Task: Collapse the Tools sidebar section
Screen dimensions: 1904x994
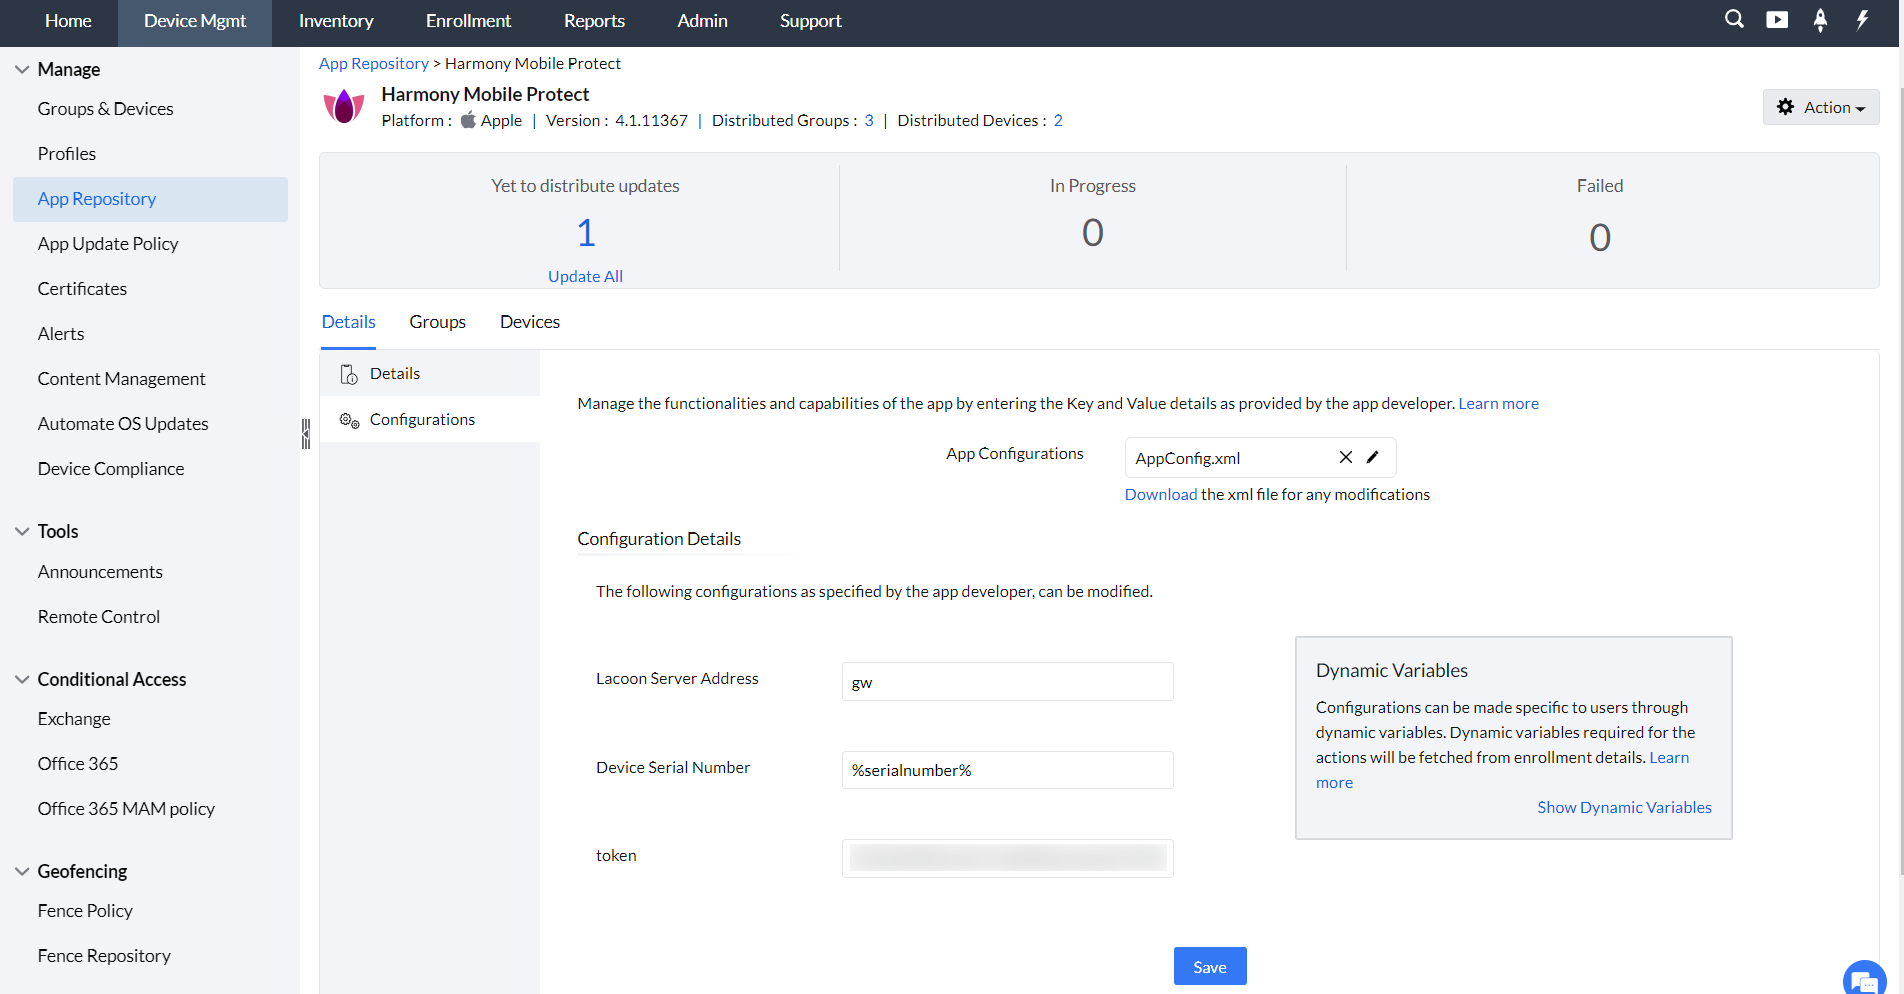Action: tap(22, 532)
